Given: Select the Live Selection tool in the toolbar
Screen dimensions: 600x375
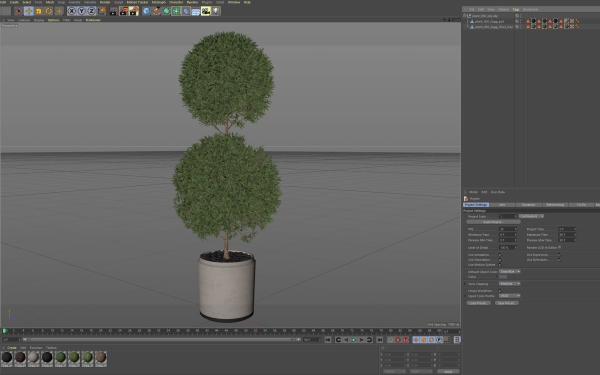Looking at the screenshot, I should coord(18,11).
